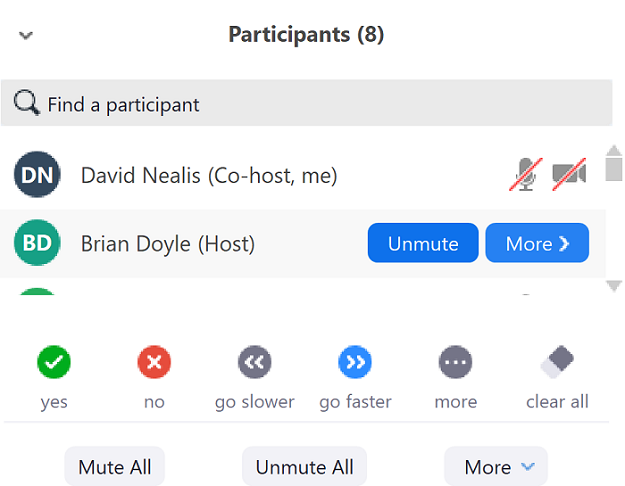Click the green yes checkmark icon
This screenshot has width=625, height=486.
(54, 362)
